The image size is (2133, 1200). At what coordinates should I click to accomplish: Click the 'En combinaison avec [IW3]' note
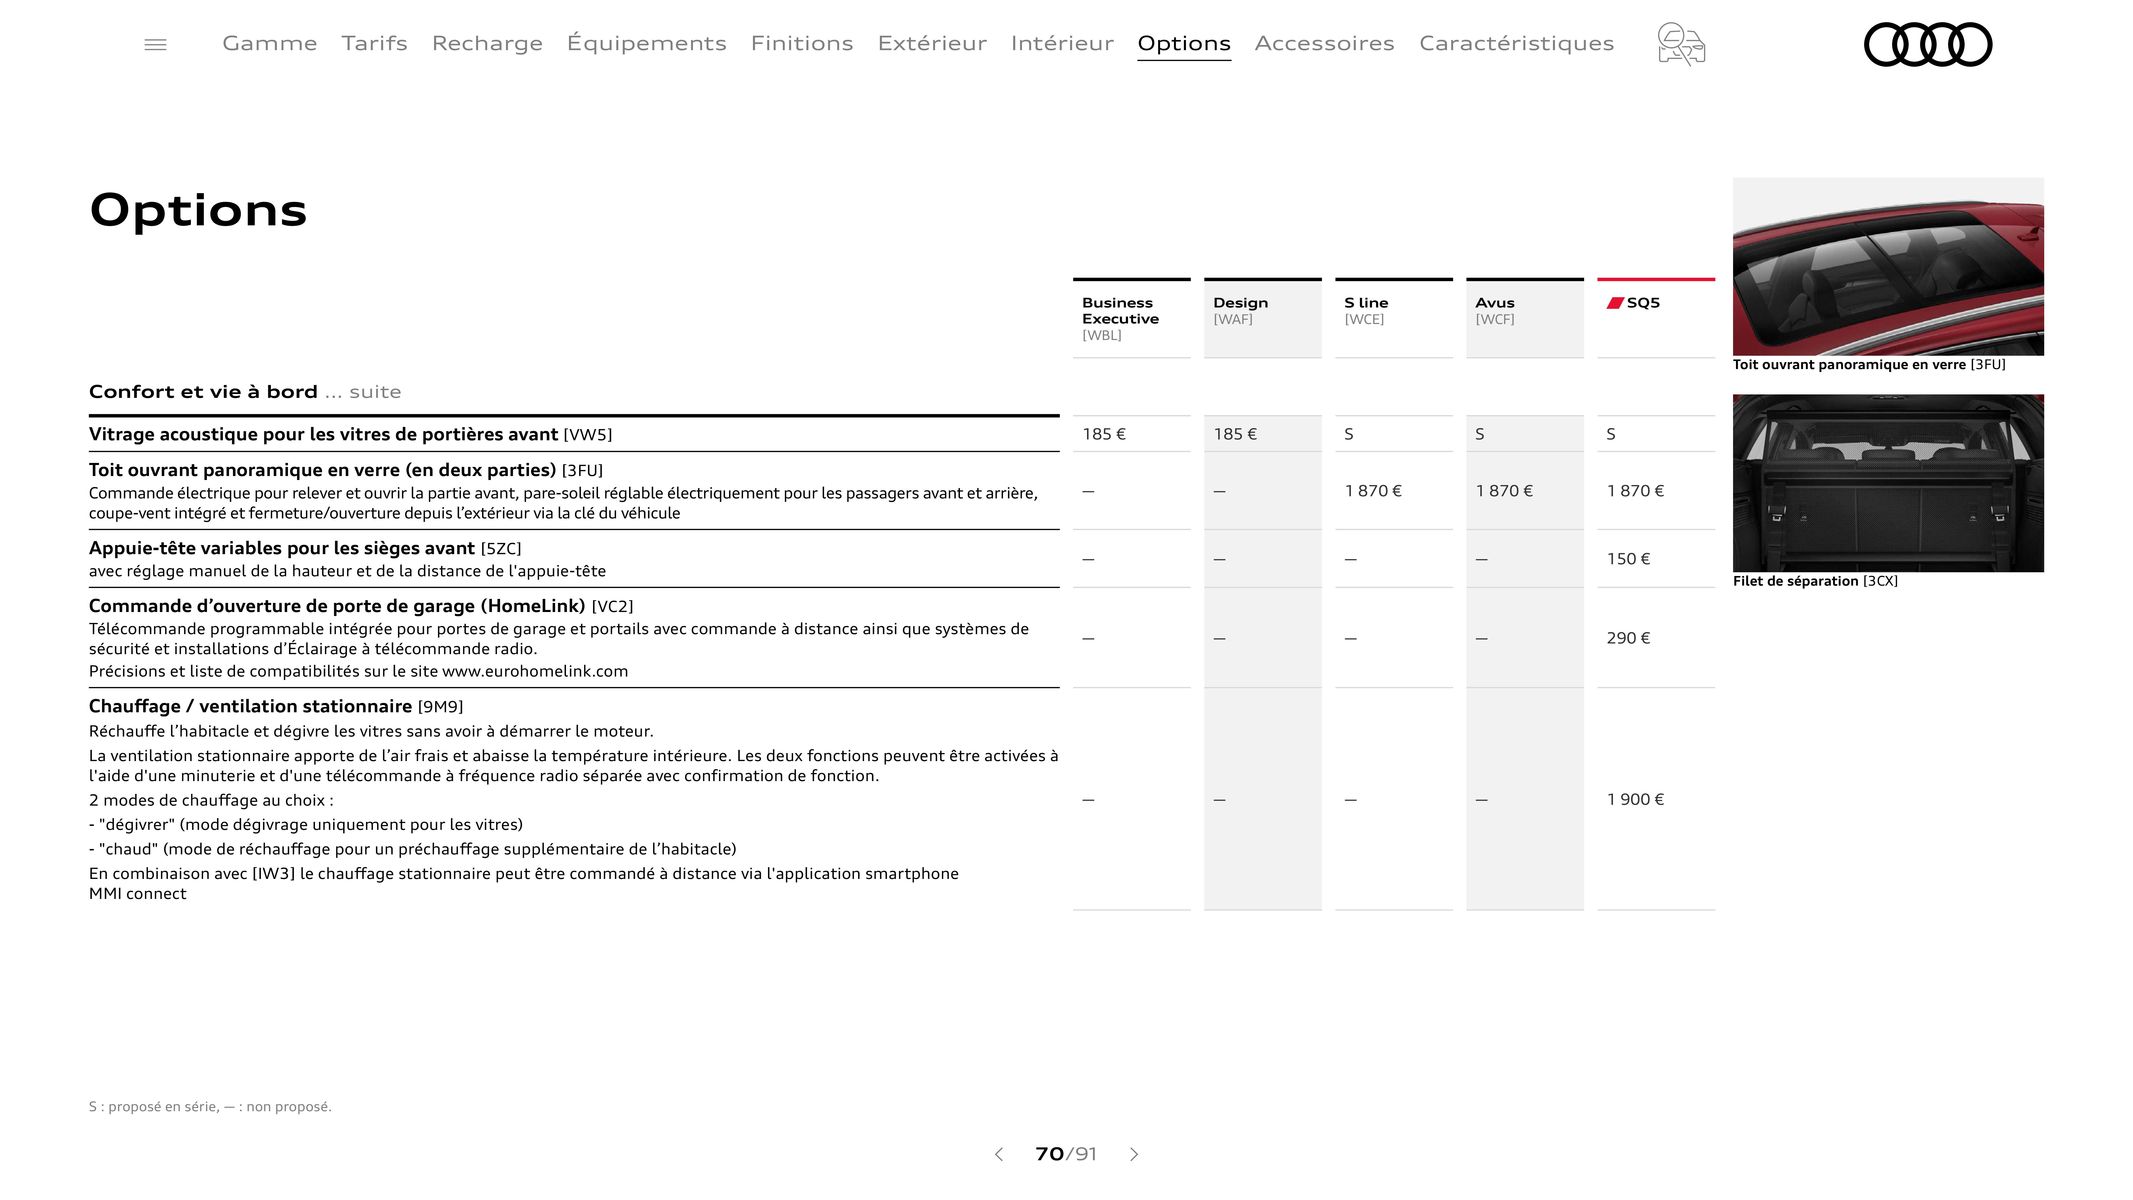click(524, 883)
